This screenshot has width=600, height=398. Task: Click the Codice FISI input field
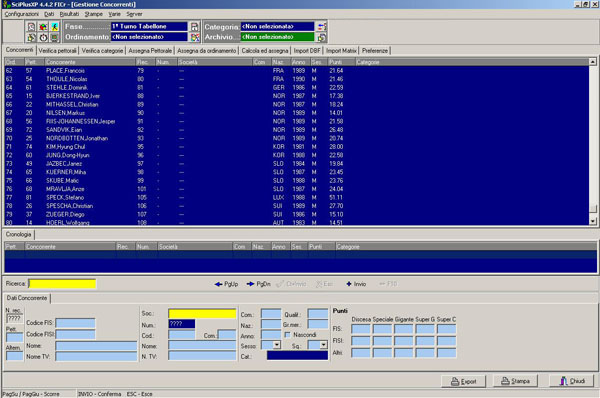click(75, 334)
